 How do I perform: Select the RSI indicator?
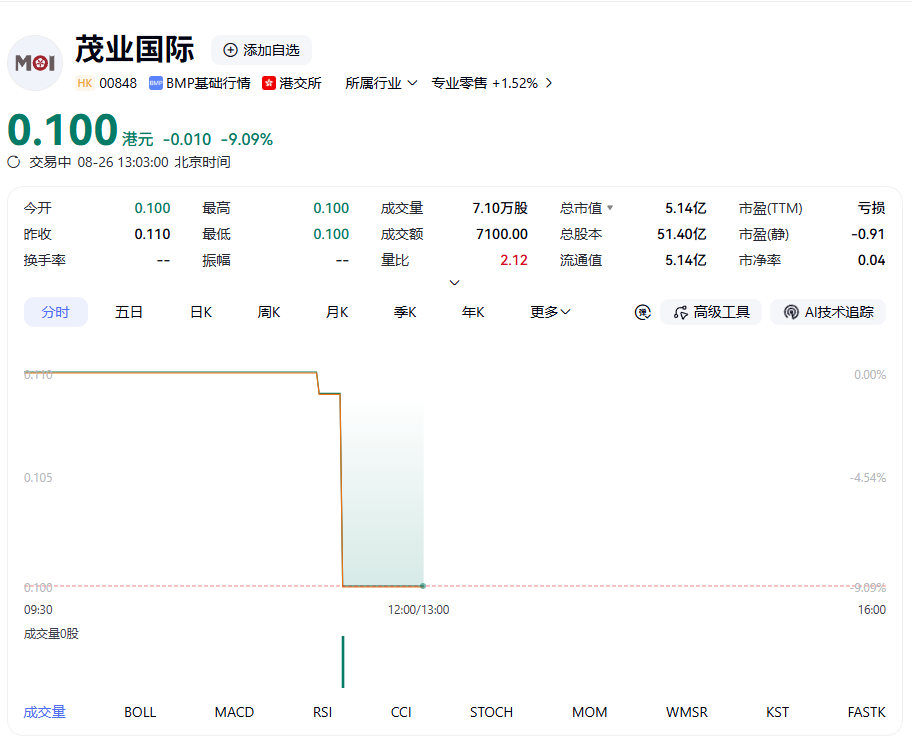point(323,712)
